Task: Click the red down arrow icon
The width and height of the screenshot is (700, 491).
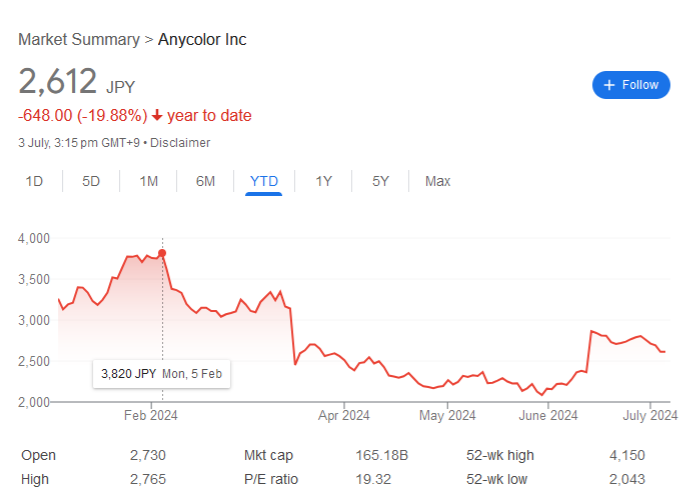Action: pyautogui.click(x=157, y=116)
